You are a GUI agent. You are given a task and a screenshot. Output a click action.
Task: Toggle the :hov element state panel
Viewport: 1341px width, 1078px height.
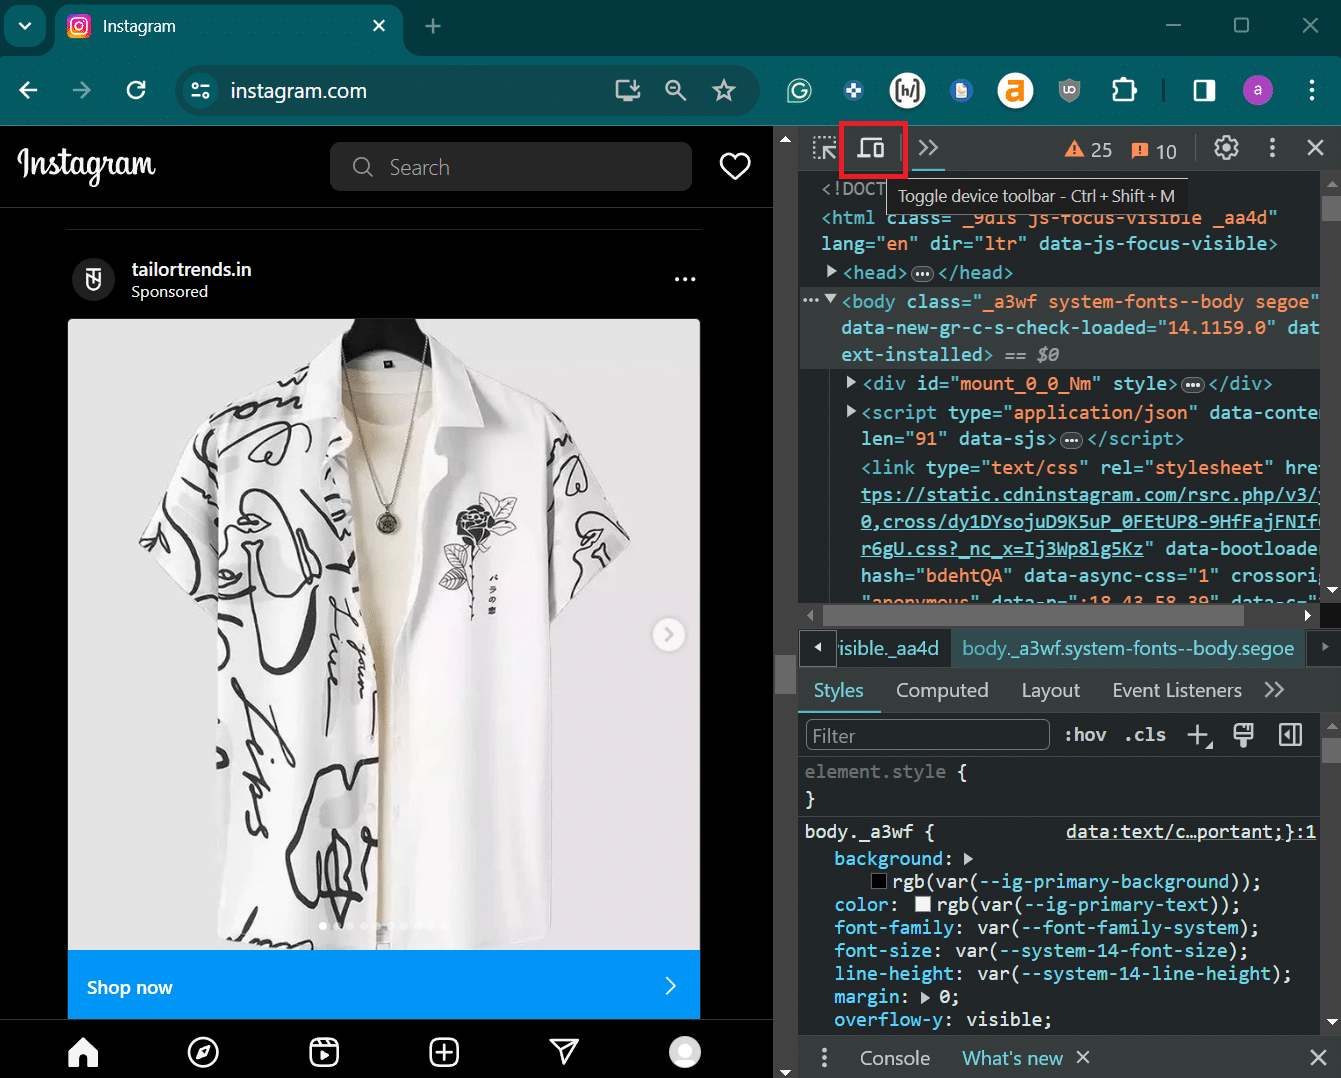pos(1085,735)
